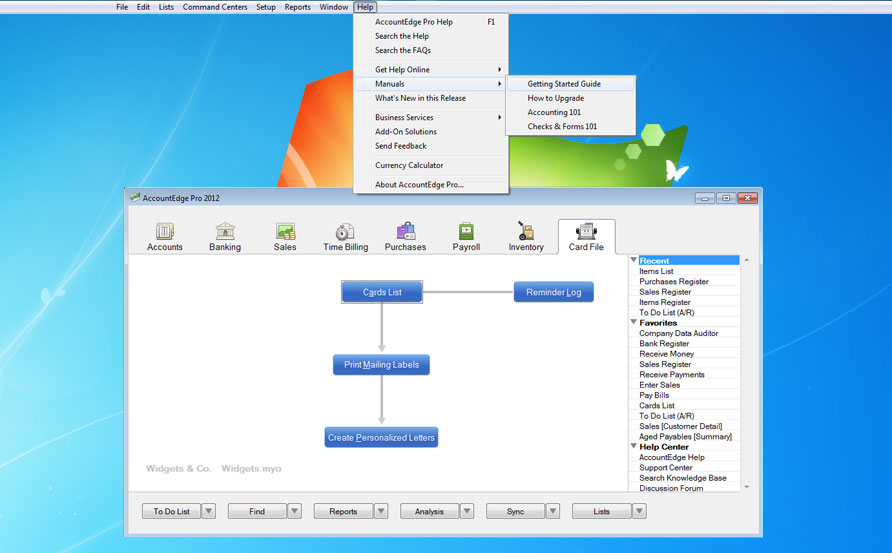Open the Checks & Forms 101 manual
Image resolution: width=892 pixels, height=553 pixels.
[571, 126]
